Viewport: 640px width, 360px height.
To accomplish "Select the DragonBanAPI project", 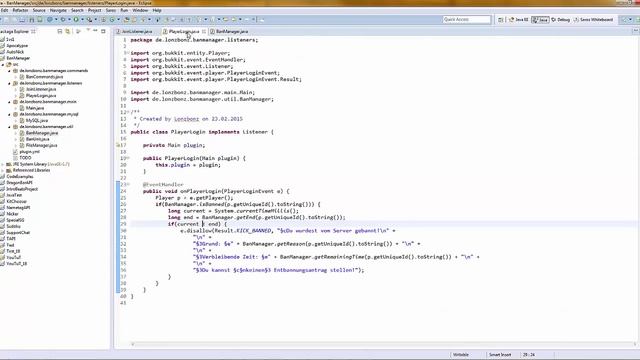I will pyautogui.click(x=19, y=183).
